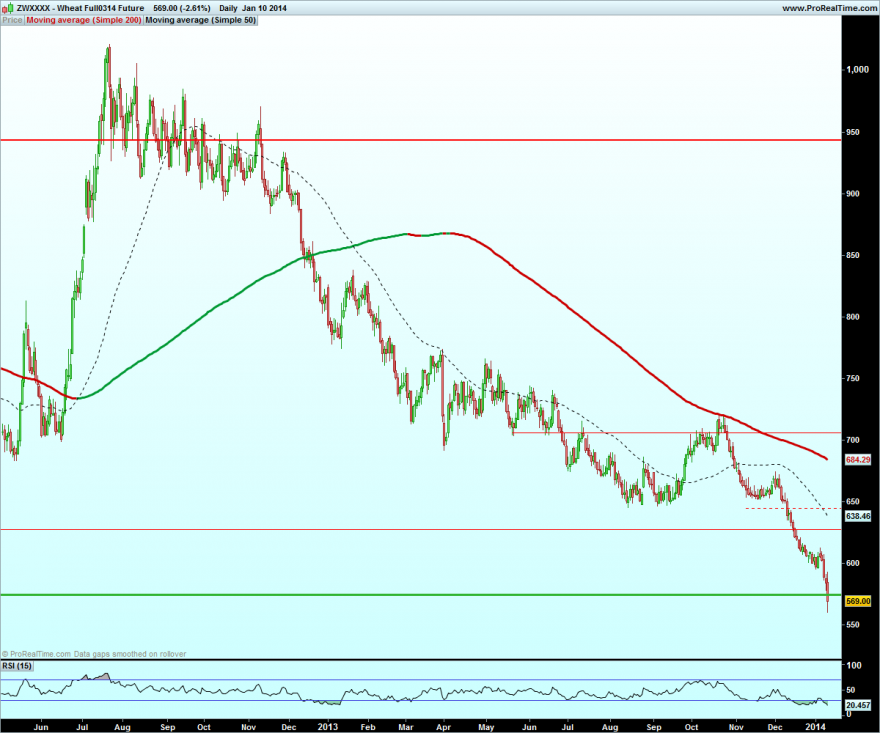Click the ProRealTime copyright notice text

click(x=94, y=654)
